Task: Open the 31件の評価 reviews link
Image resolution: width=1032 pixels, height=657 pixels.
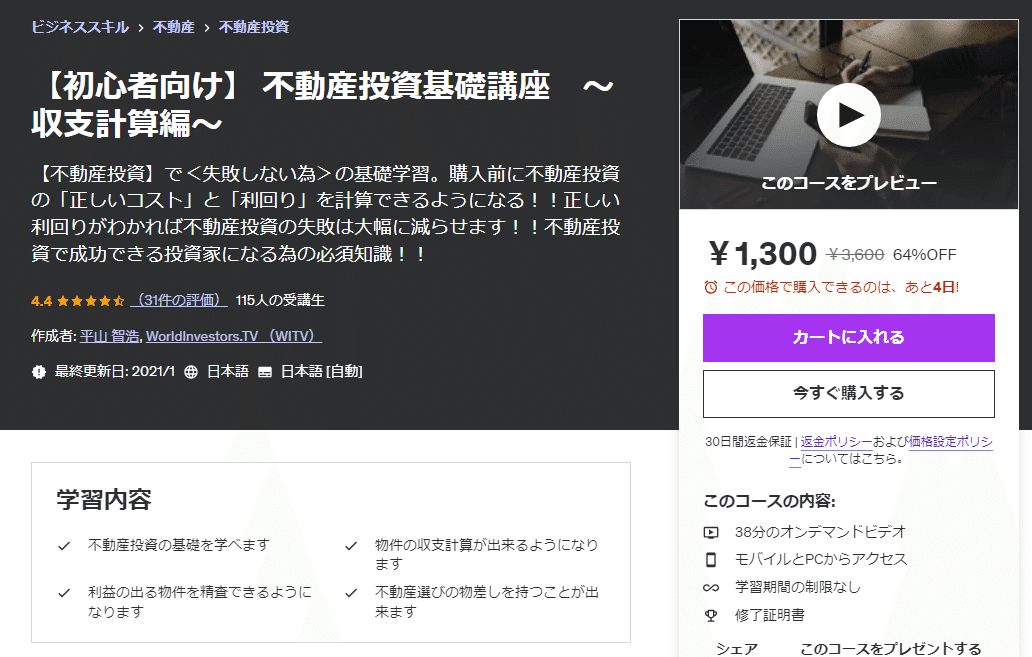Action: coord(179,300)
